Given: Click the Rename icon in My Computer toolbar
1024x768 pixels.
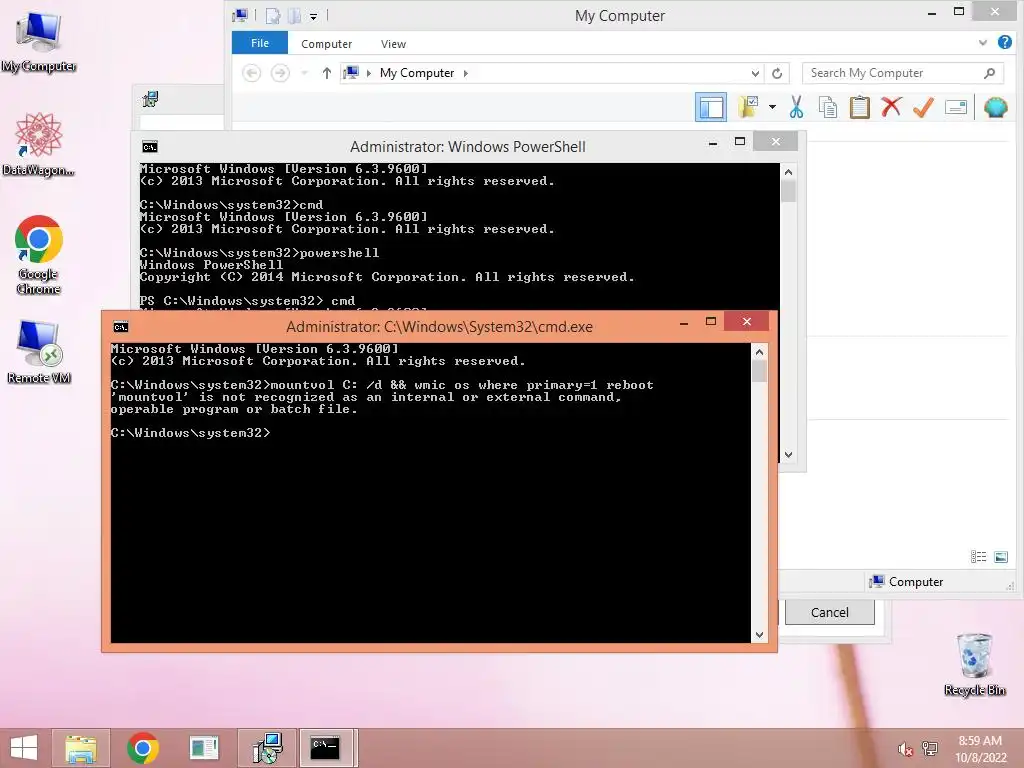Looking at the screenshot, I should [955, 107].
